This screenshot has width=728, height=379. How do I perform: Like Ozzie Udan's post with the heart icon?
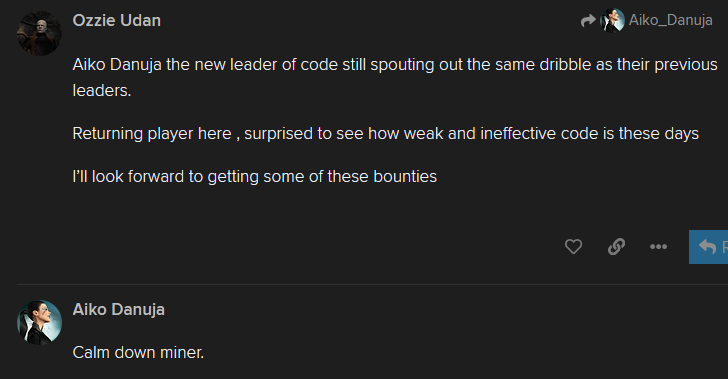pyautogui.click(x=573, y=247)
